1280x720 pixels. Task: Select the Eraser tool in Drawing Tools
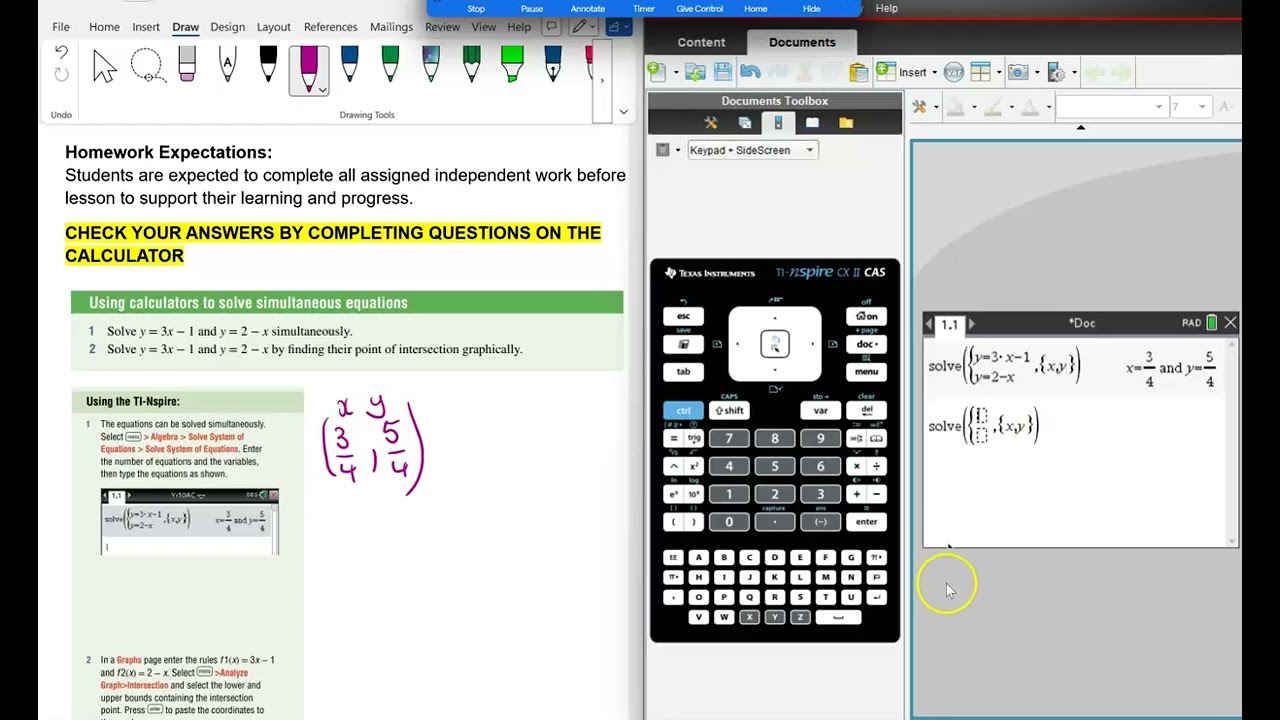(187, 65)
